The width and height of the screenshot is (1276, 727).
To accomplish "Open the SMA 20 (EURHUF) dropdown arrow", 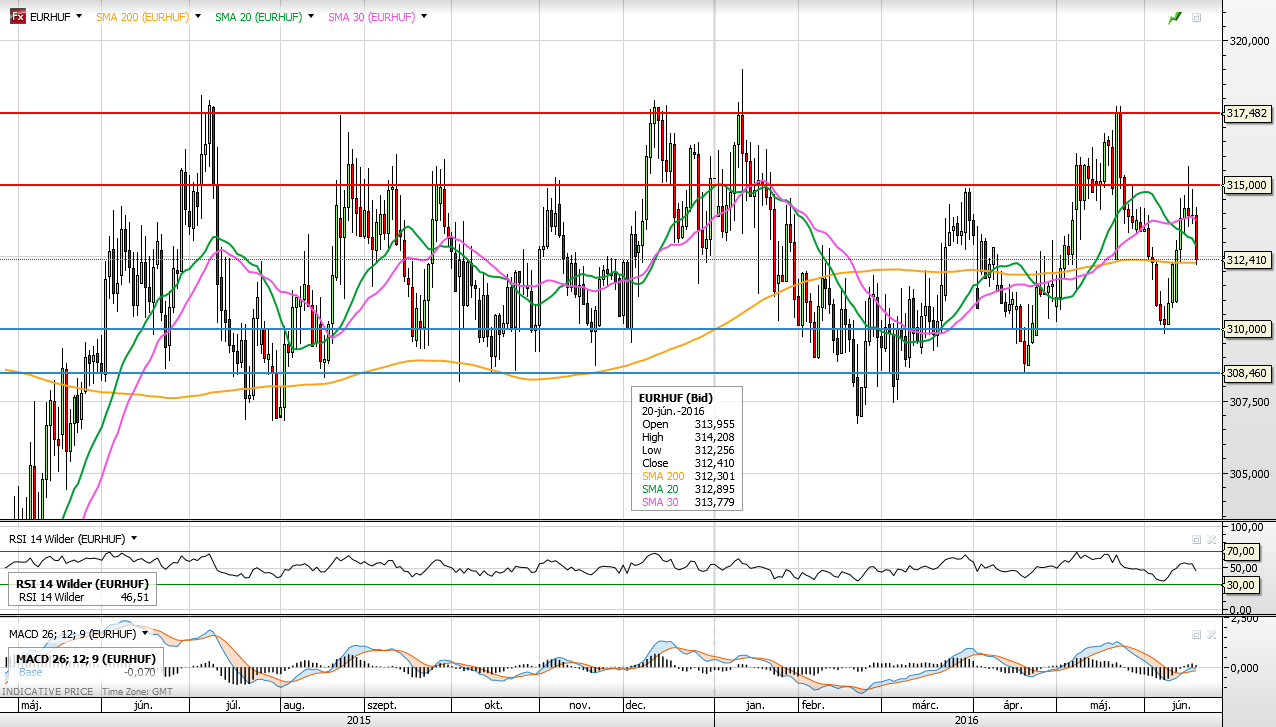I will 310,17.
